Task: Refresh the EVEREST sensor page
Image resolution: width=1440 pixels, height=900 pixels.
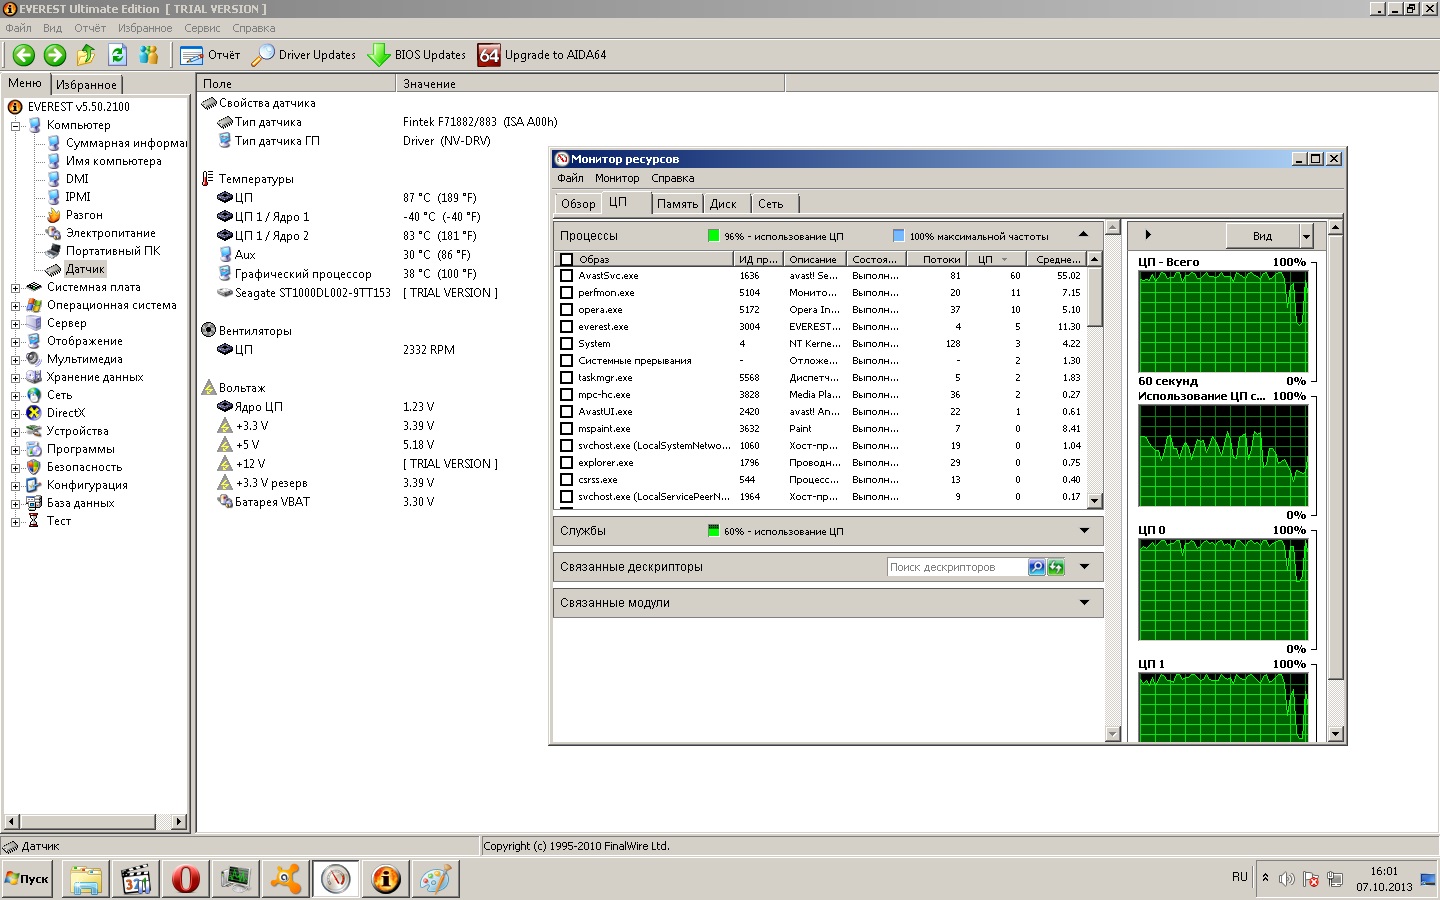Action: click(x=117, y=55)
